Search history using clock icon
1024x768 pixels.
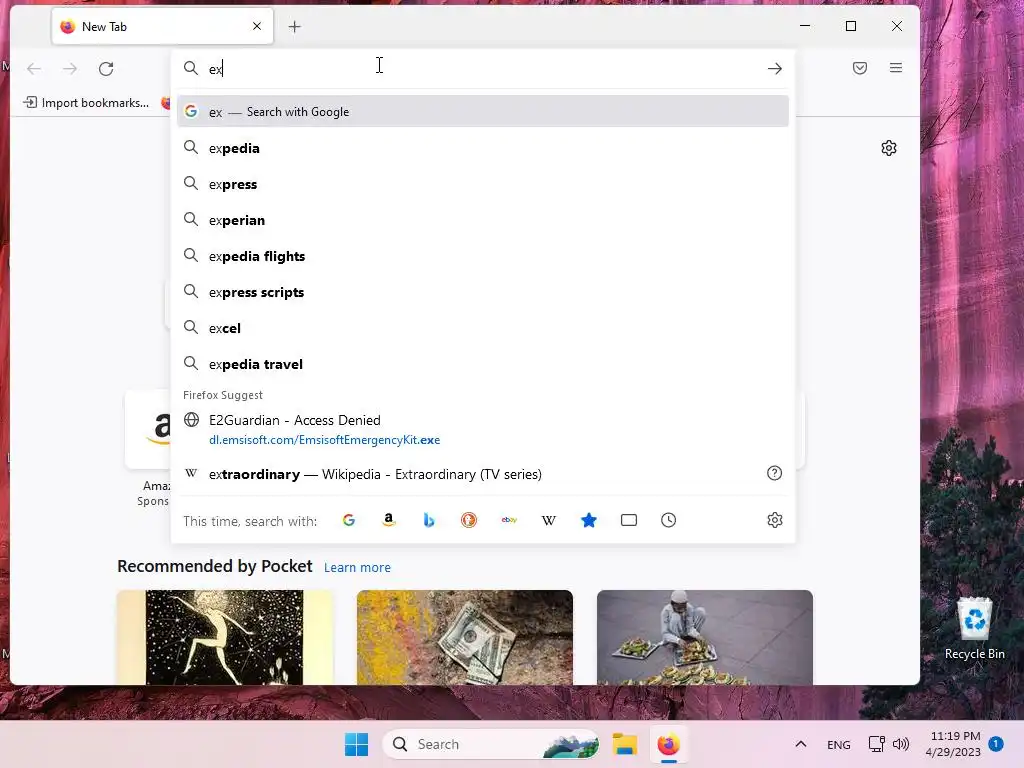669,520
